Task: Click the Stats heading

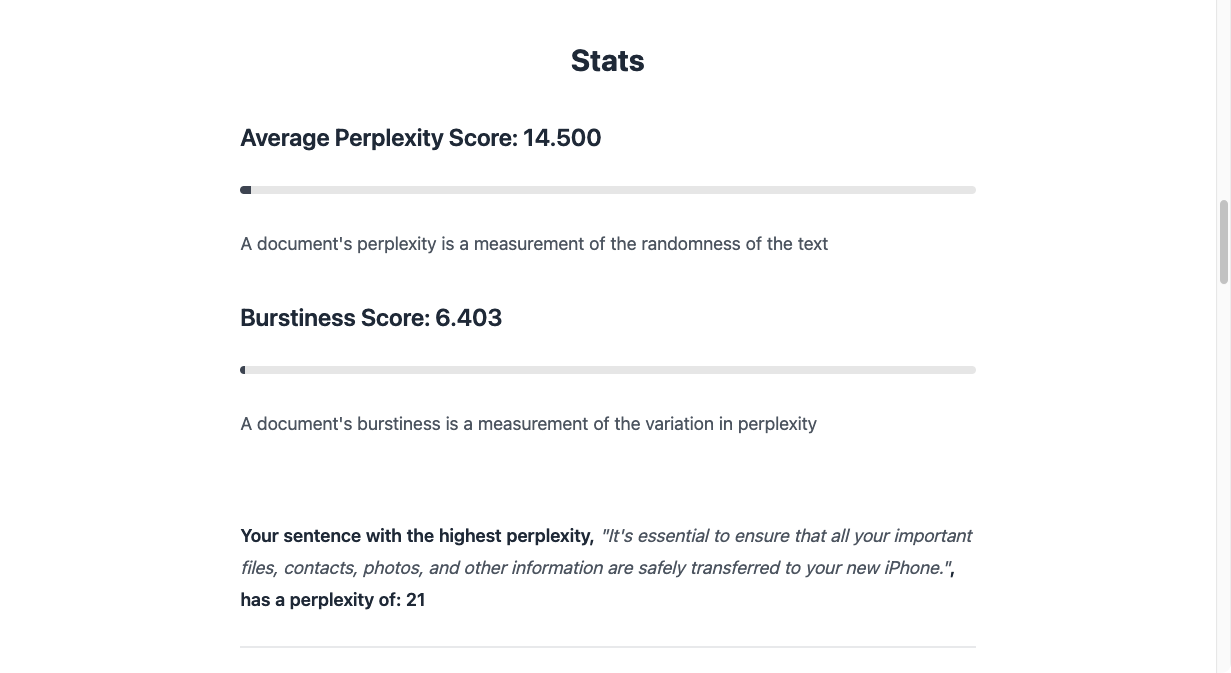Action: coord(607,61)
